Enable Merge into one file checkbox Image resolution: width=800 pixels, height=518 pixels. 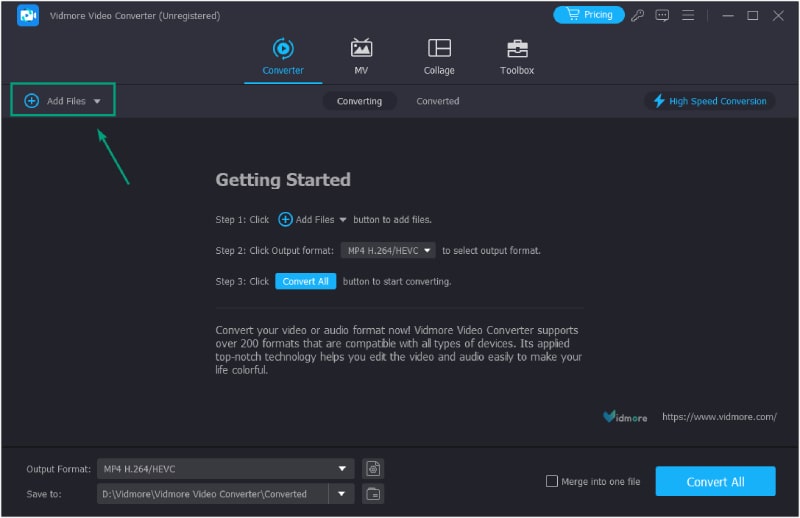552,481
